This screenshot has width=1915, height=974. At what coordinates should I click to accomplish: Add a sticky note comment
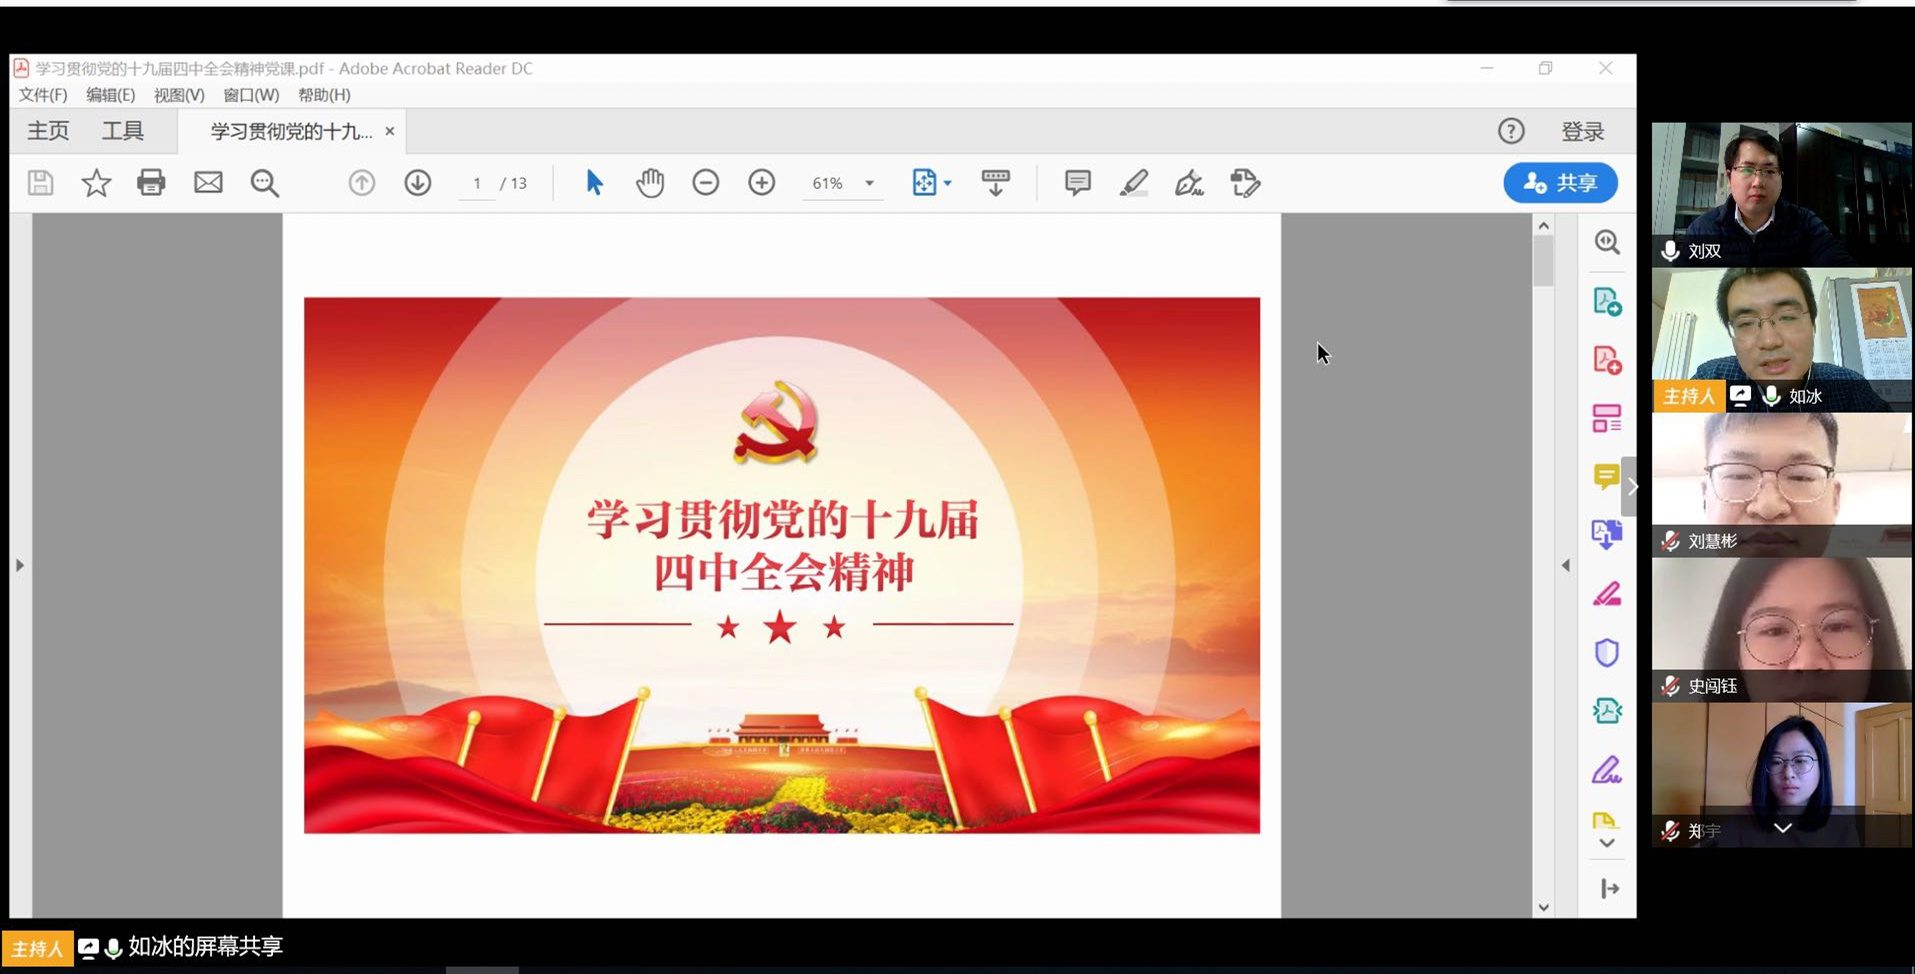point(1077,183)
